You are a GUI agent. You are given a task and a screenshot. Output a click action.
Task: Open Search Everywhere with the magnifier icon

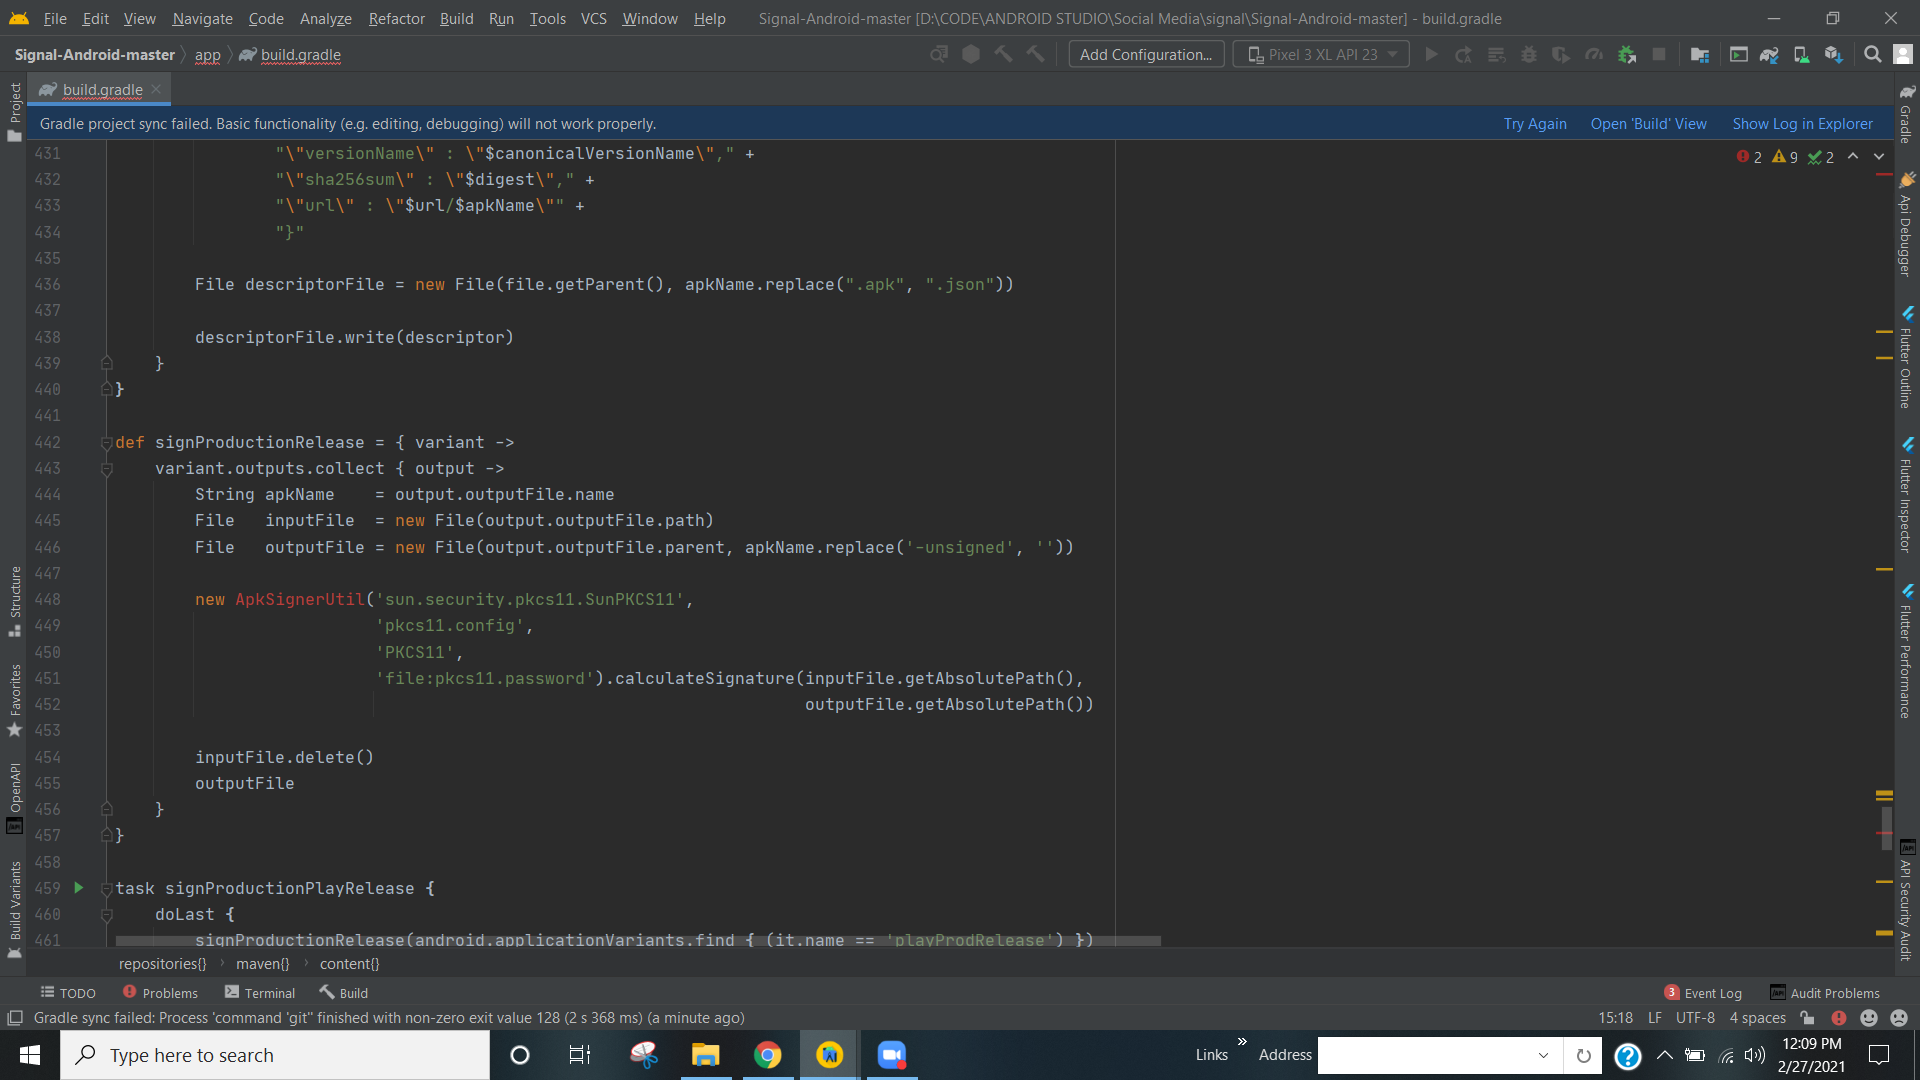(x=1871, y=54)
